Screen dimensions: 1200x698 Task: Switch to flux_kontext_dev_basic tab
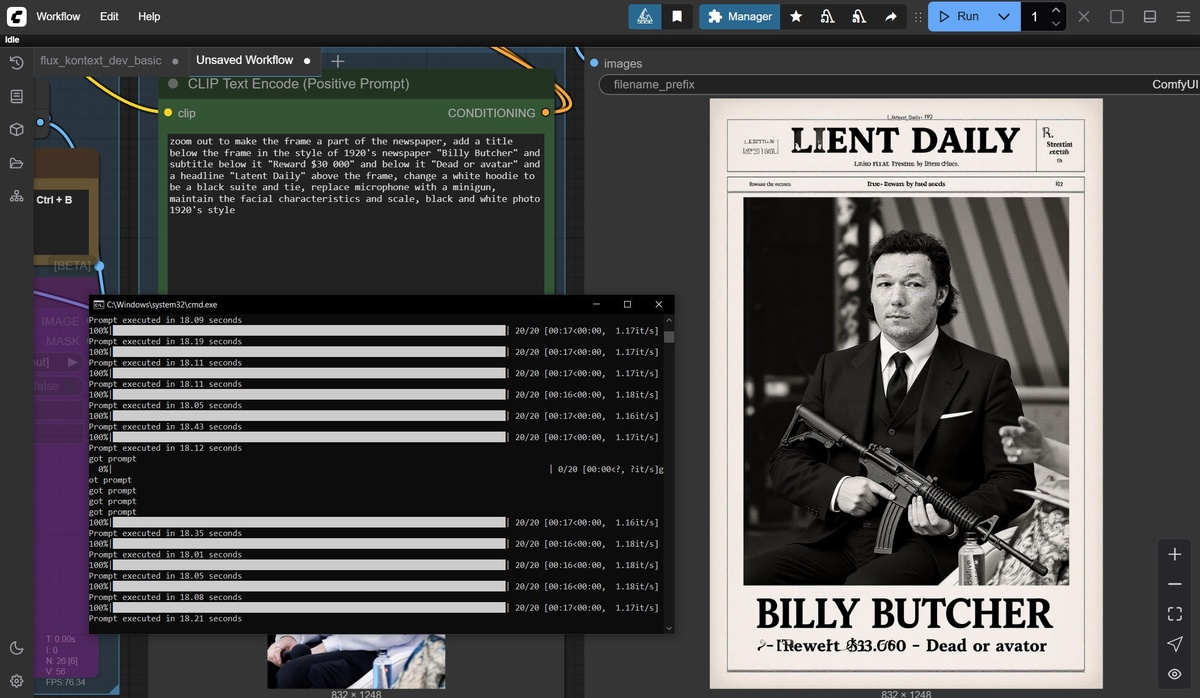point(100,60)
